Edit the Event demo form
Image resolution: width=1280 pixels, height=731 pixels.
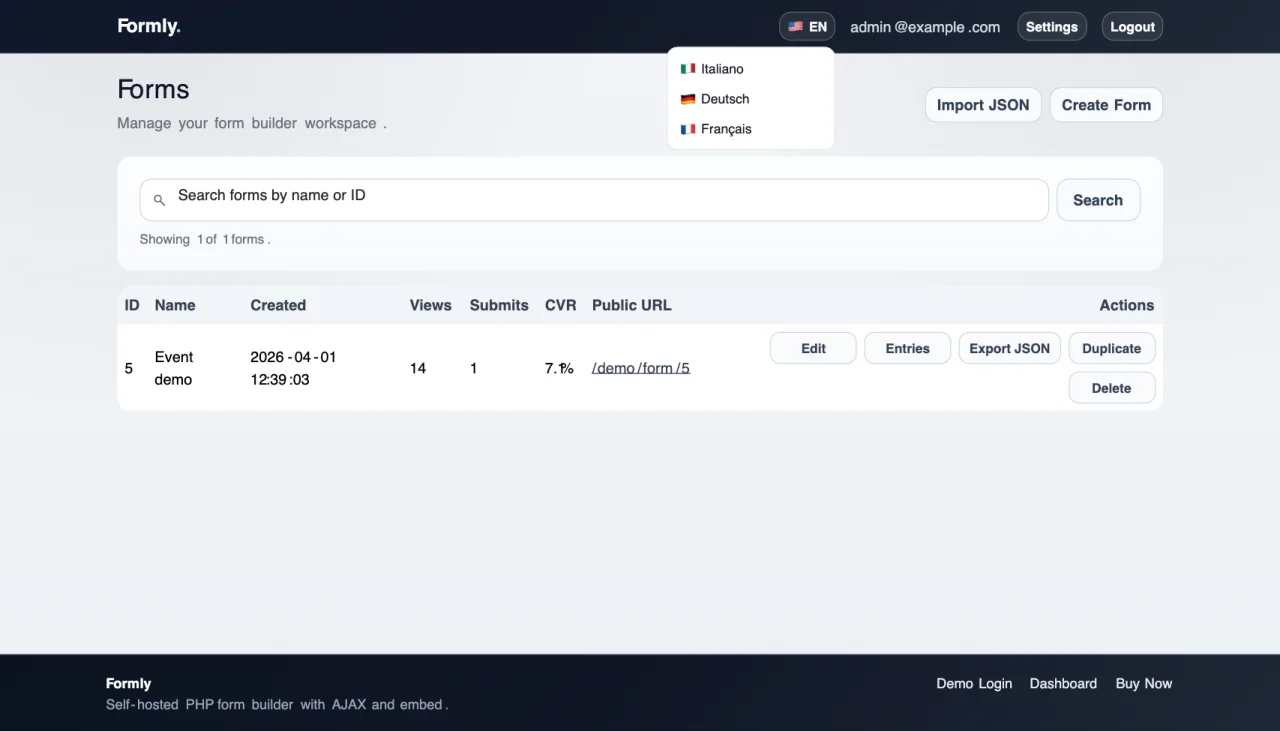(813, 348)
